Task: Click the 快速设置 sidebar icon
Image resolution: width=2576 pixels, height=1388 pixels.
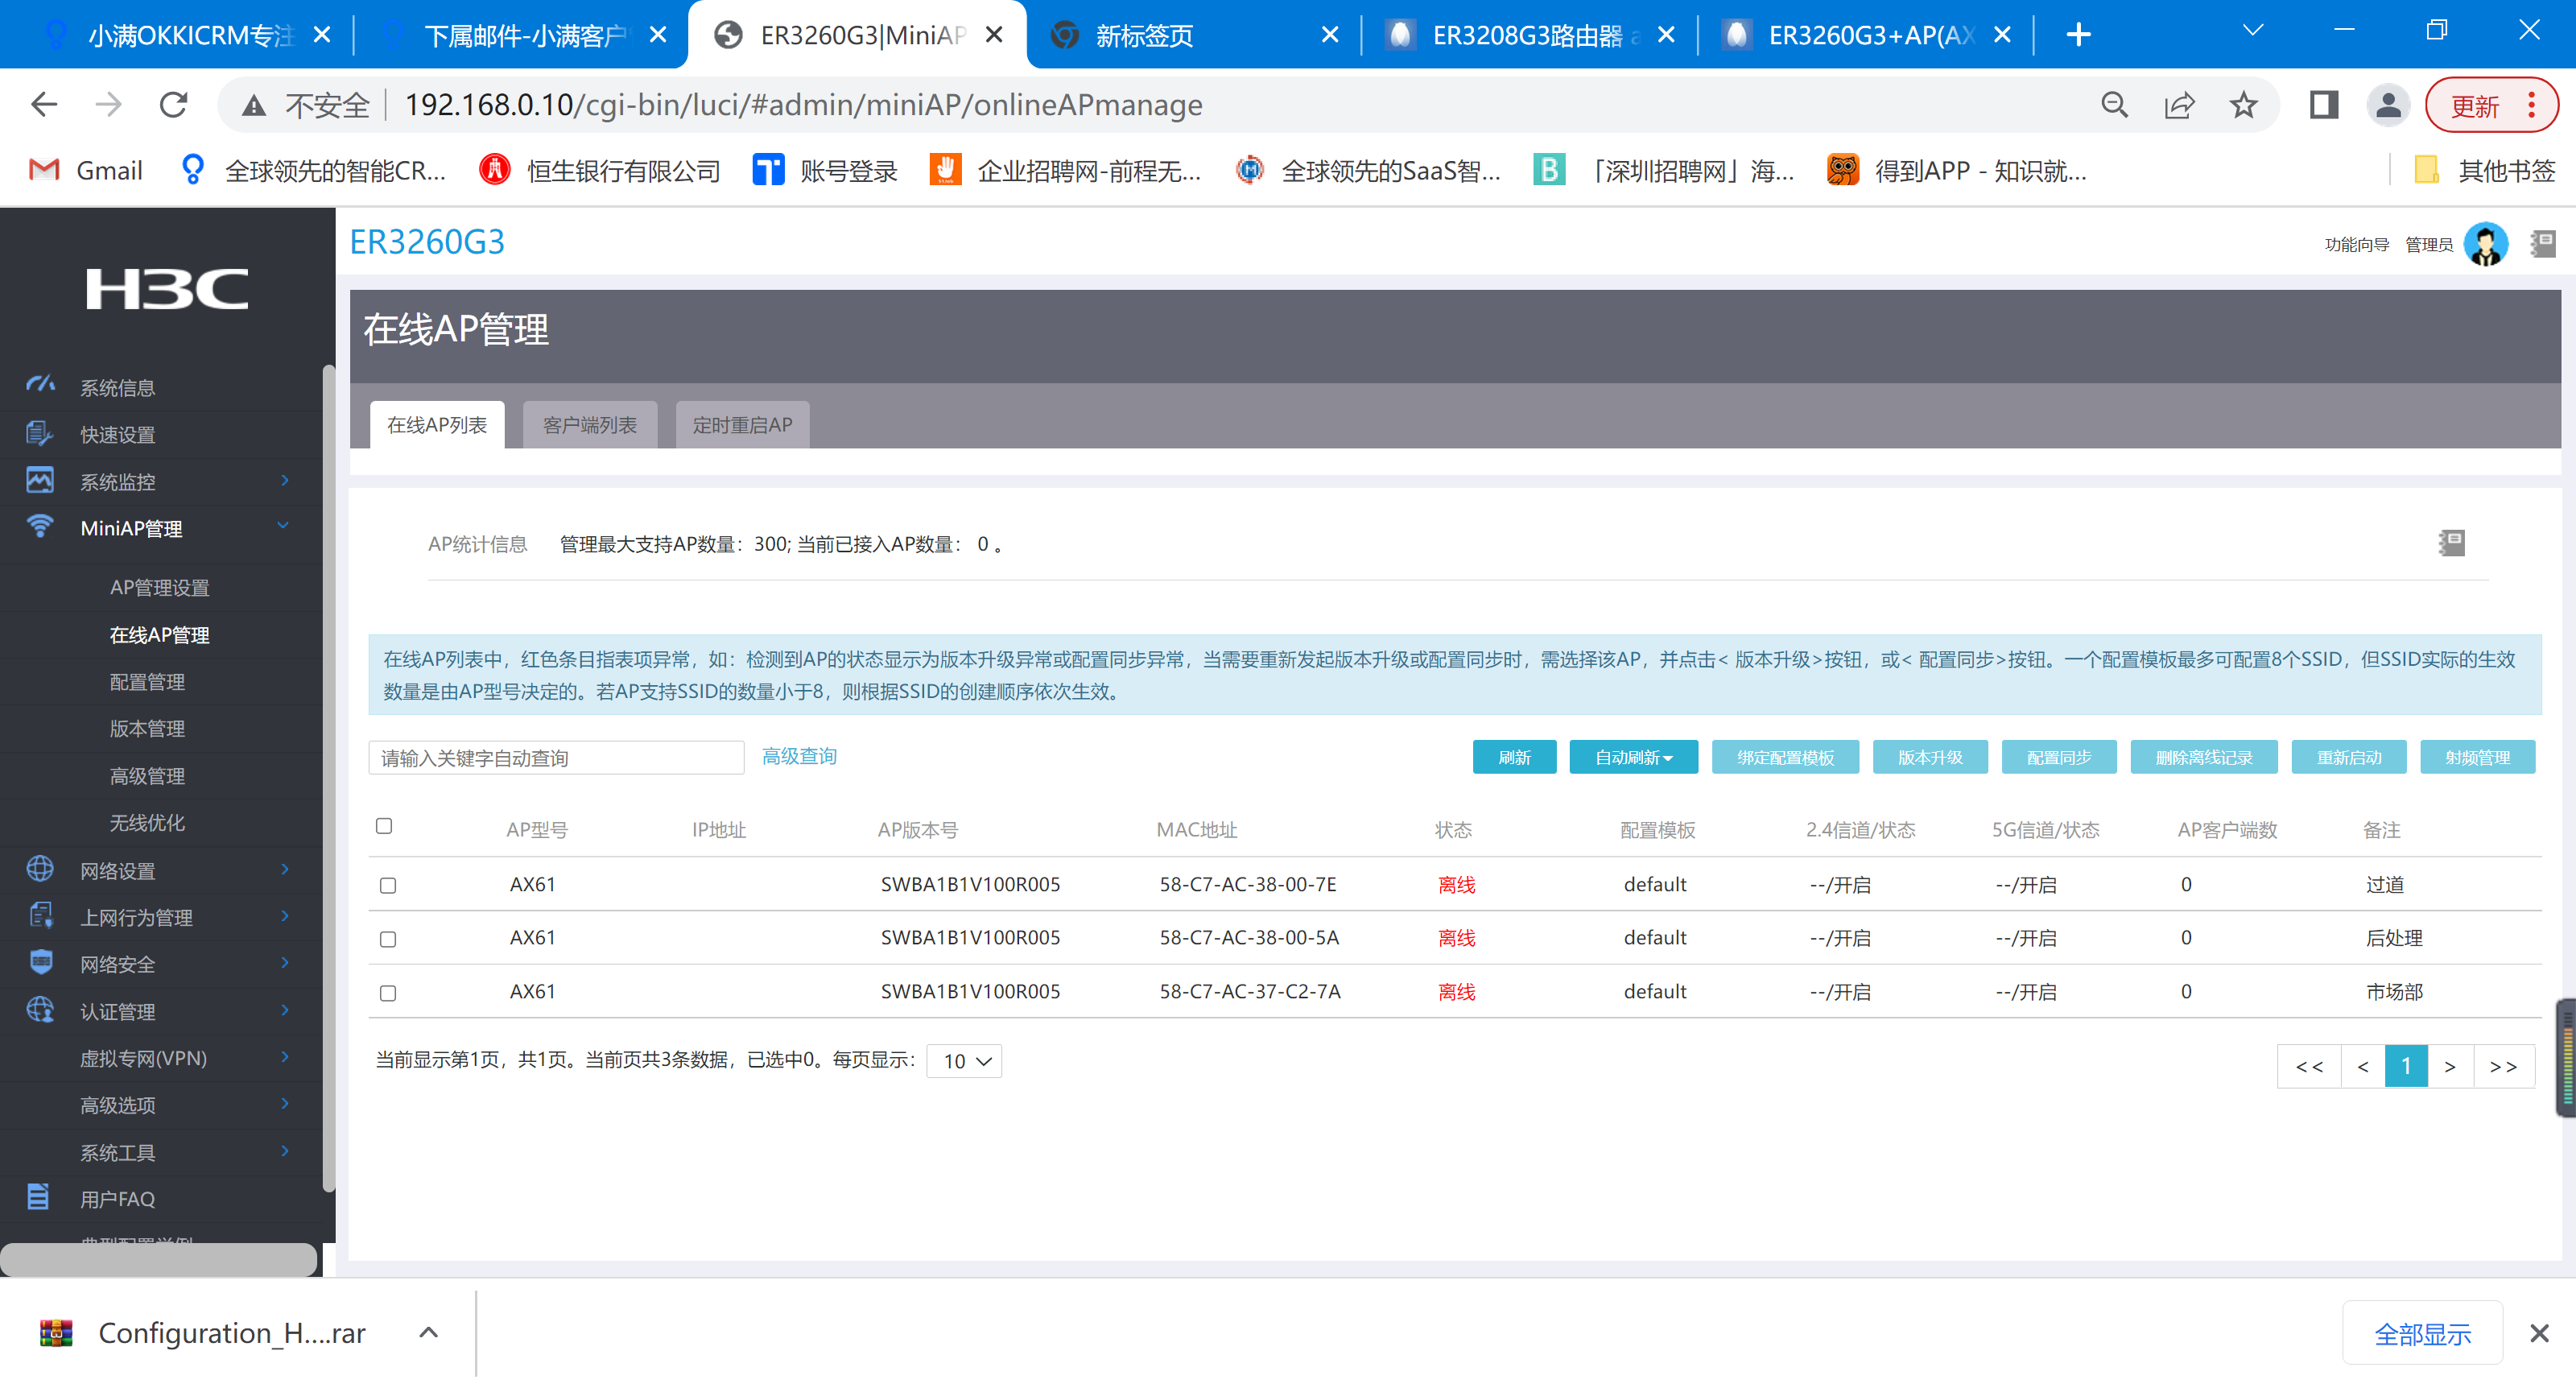Action: coord(39,433)
